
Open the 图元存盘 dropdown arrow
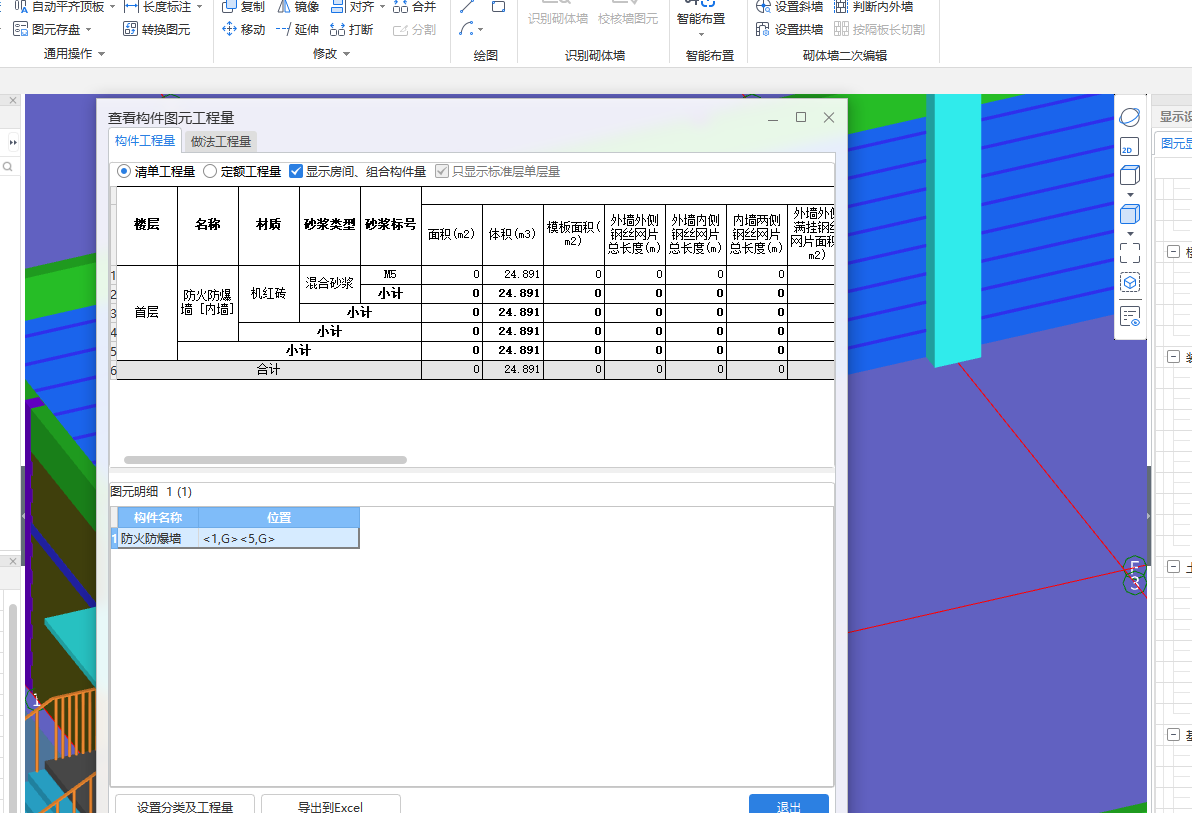coord(88,30)
